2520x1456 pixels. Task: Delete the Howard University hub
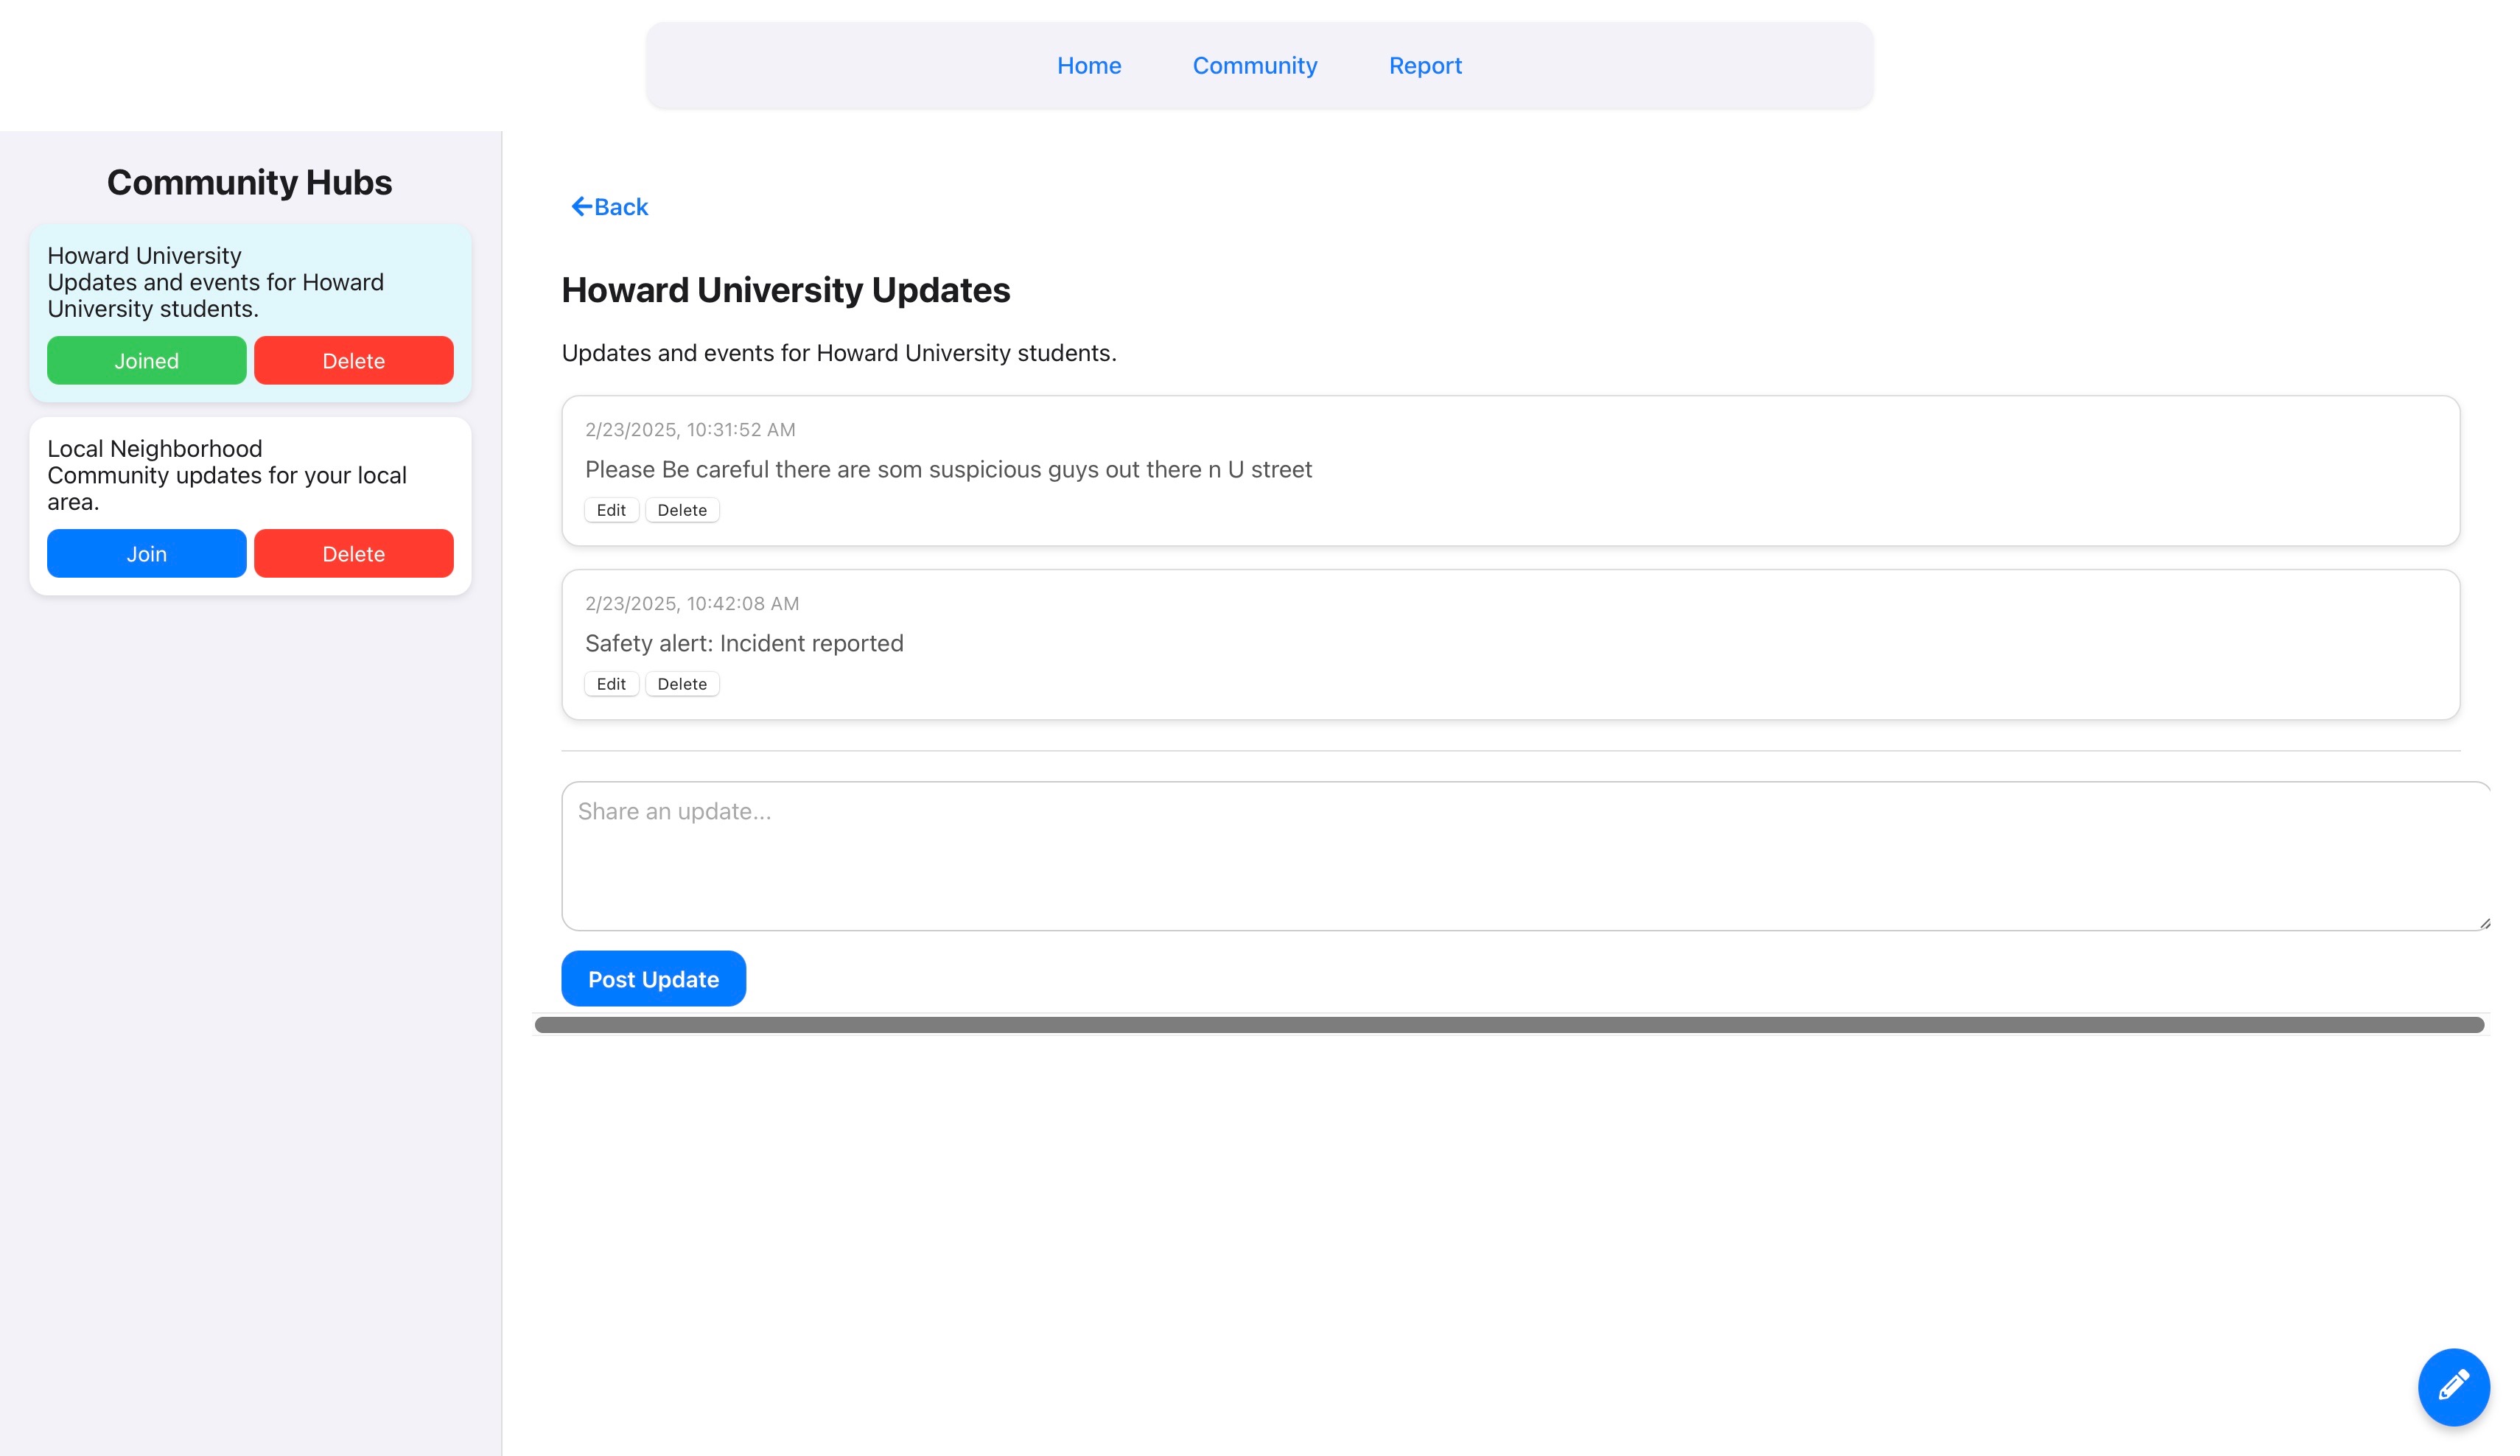tap(353, 361)
